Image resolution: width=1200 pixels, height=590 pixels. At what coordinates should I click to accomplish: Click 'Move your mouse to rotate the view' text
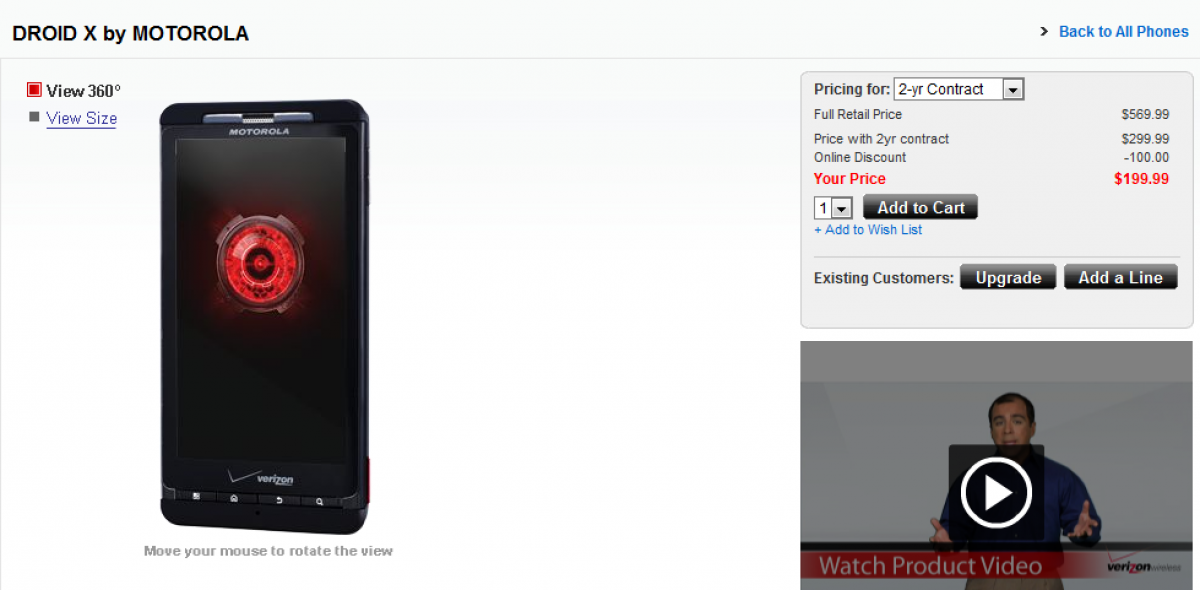268,551
